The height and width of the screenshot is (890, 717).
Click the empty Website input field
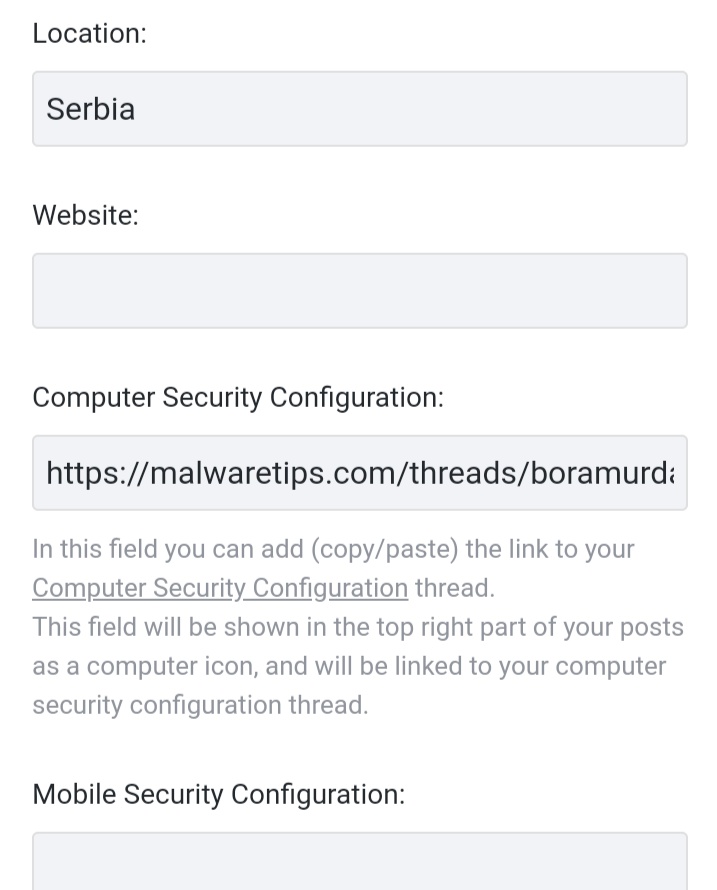point(359,291)
